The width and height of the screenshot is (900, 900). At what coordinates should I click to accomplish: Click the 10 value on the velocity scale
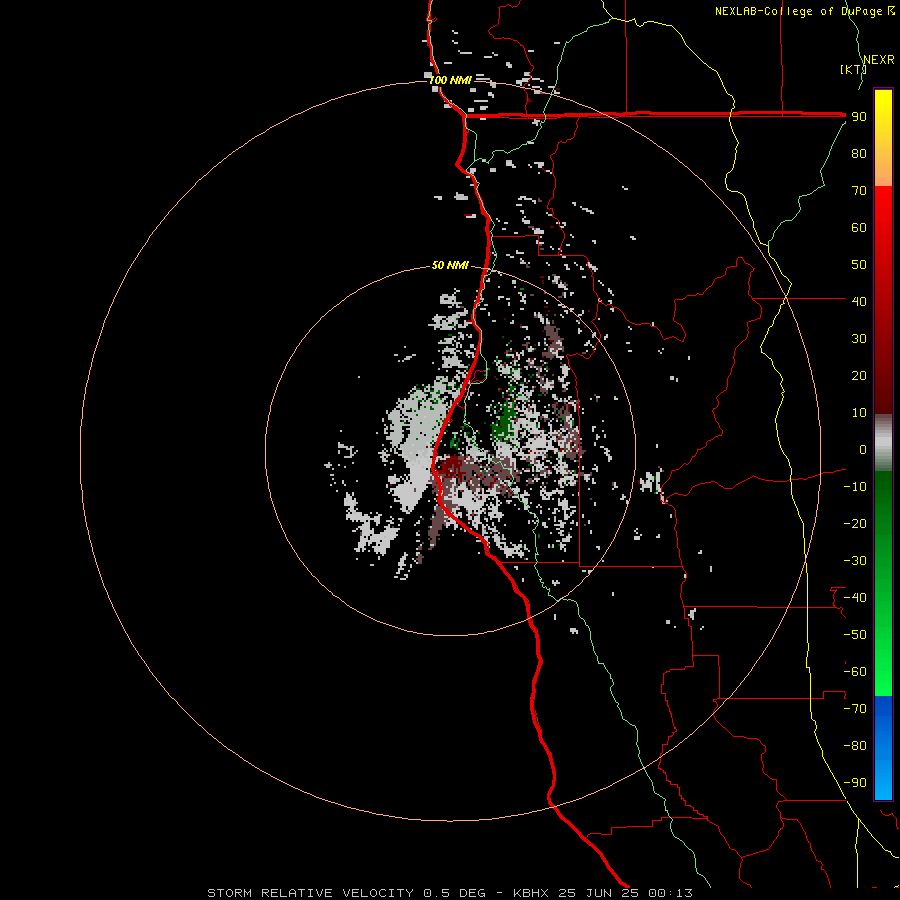[859, 413]
